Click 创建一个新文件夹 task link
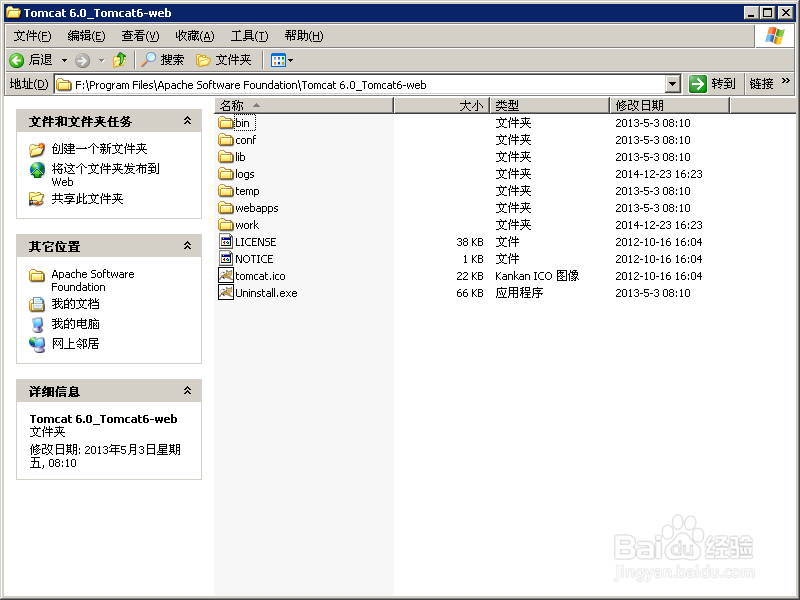Screen dimensions: 800x600 (x=99, y=148)
